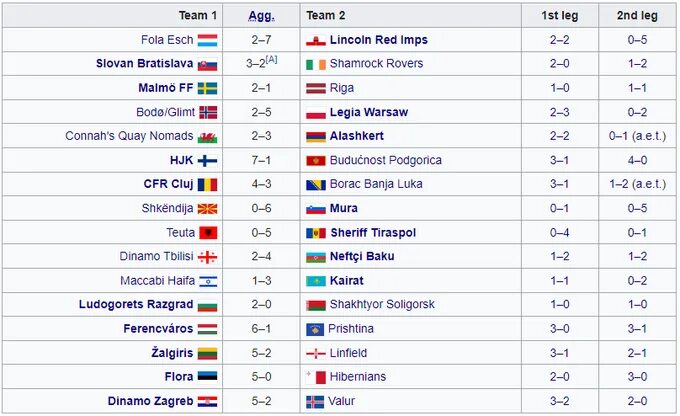Image resolution: width=680 pixels, height=416 pixels.
Task: Click the Kazakhstan flag beside Kairat
Action: tap(315, 281)
